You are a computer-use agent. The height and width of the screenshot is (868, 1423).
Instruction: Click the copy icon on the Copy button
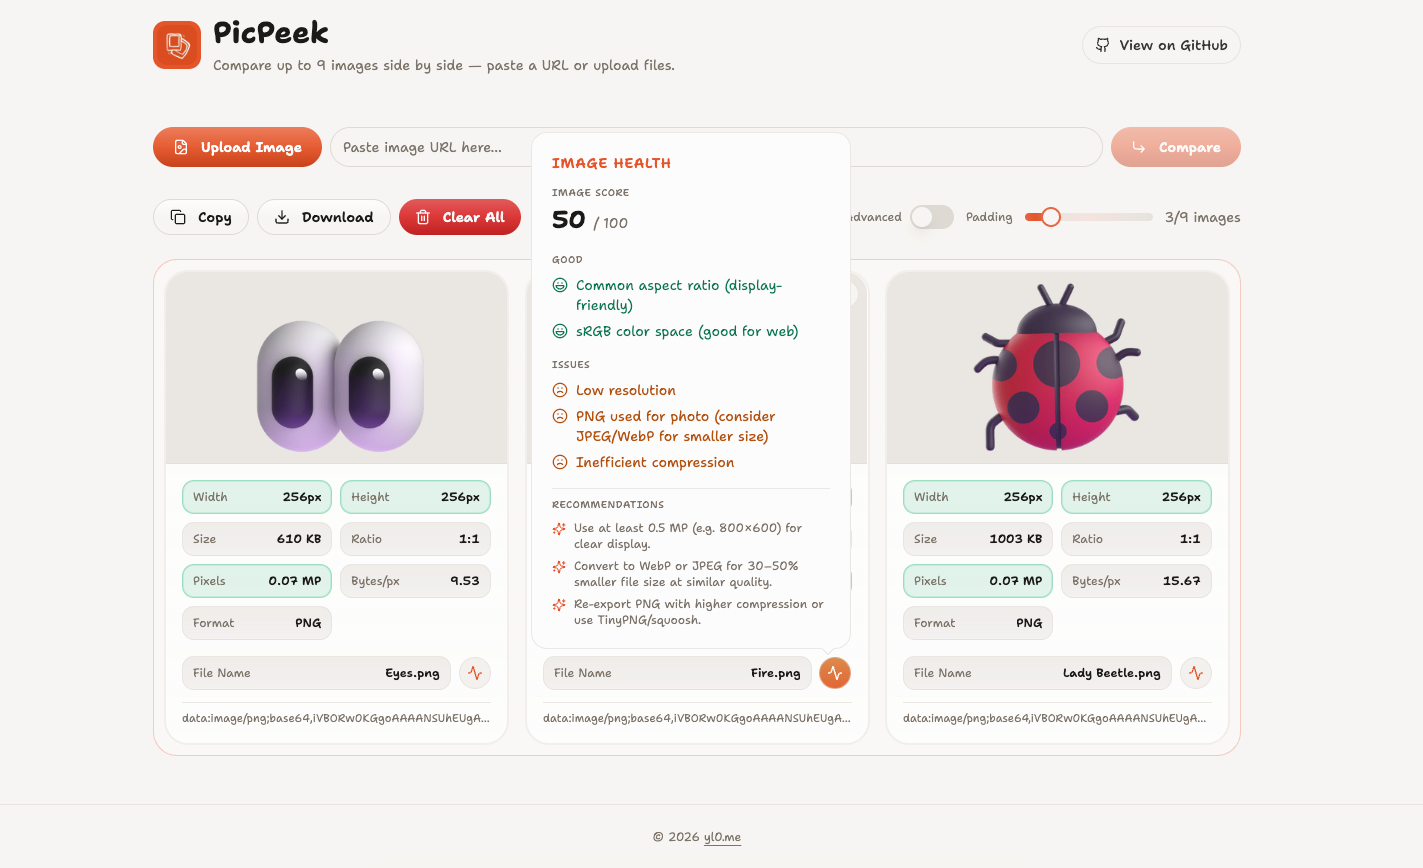pyautogui.click(x=178, y=216)
